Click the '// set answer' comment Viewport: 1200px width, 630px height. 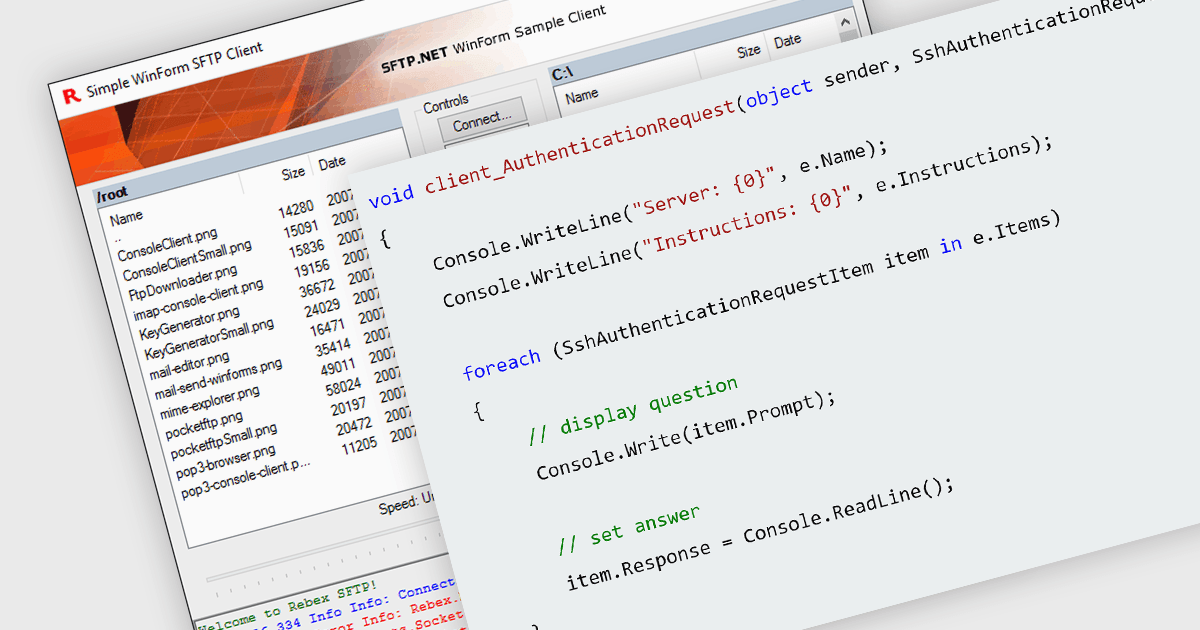[629, 527]
